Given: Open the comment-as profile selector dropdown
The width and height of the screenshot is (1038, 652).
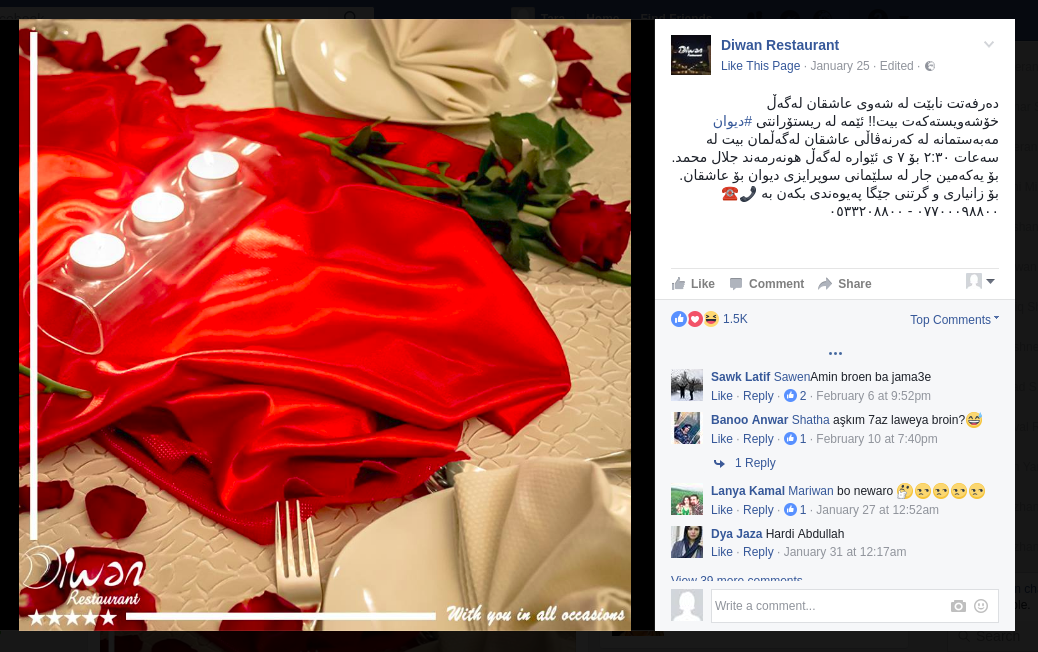Looking at the screenshot, I should [x=980, y=281].
